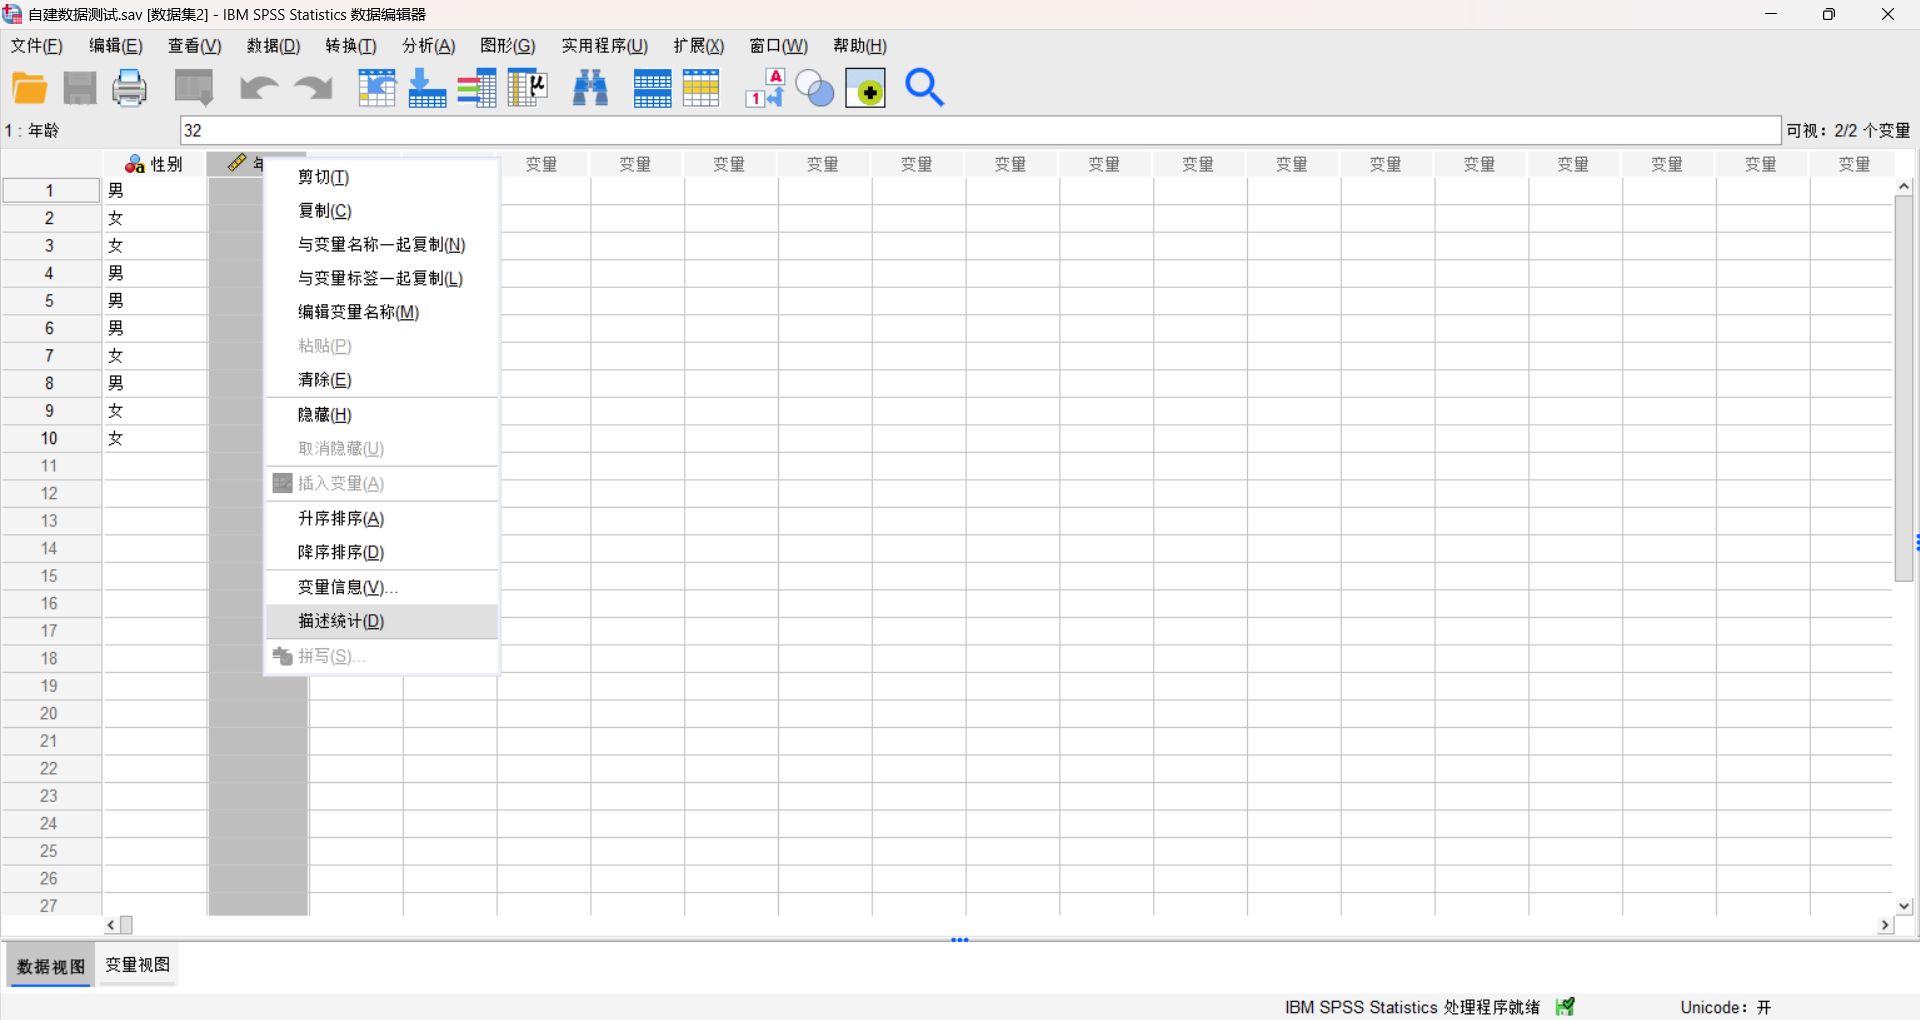The height and width of the screenshot is (1020, 1920).
Task: Save the document with the Save icon
Action: (80, 89)
